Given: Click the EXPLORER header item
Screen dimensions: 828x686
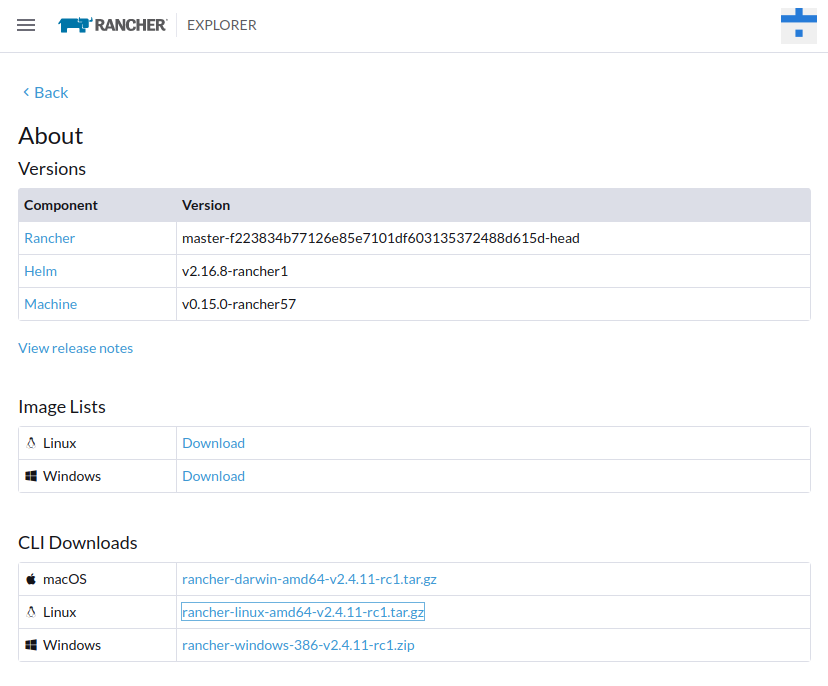Looking at the screenshot, I should 221,25.
